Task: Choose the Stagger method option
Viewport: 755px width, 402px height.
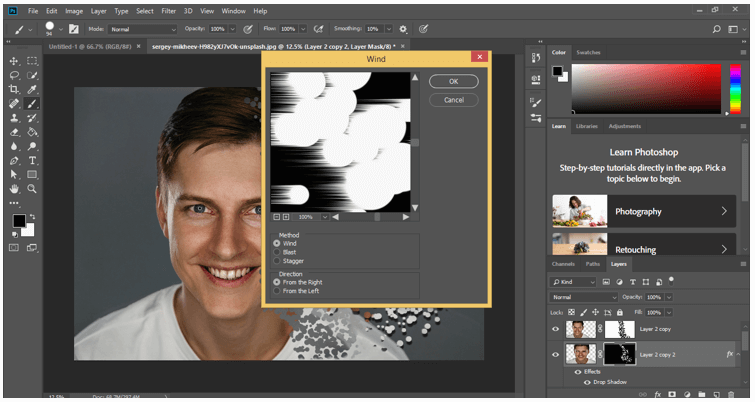Action: point(278,261)
